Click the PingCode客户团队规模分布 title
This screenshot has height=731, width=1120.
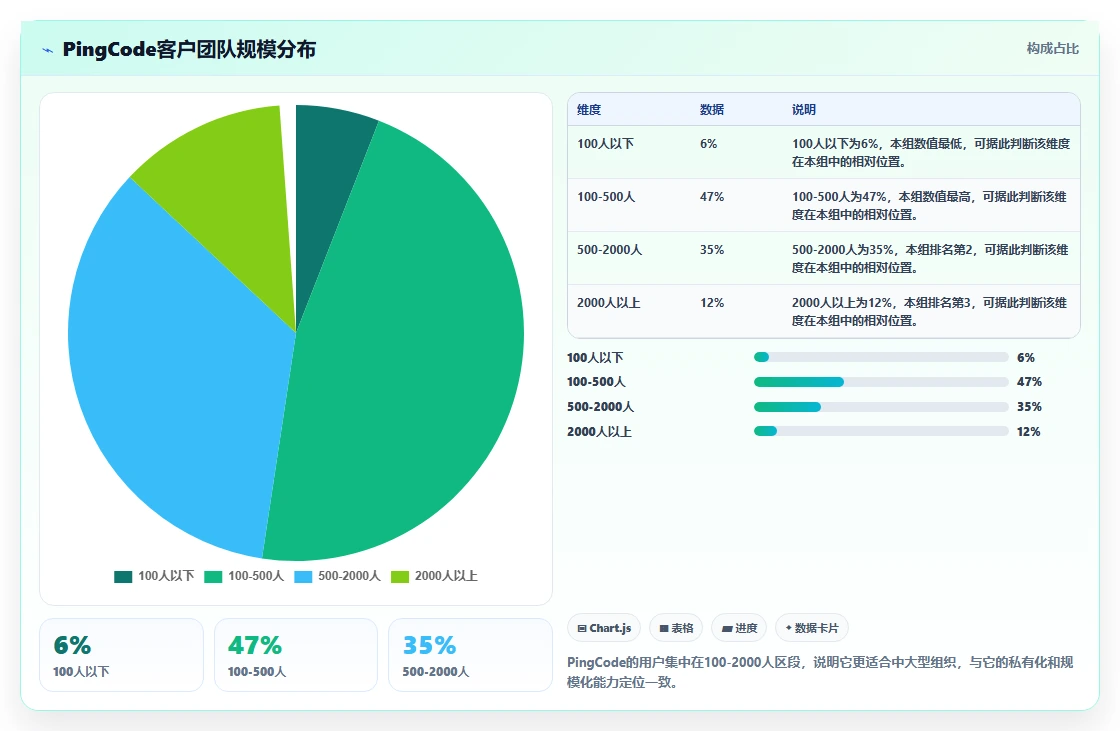[x=189, y=49]
